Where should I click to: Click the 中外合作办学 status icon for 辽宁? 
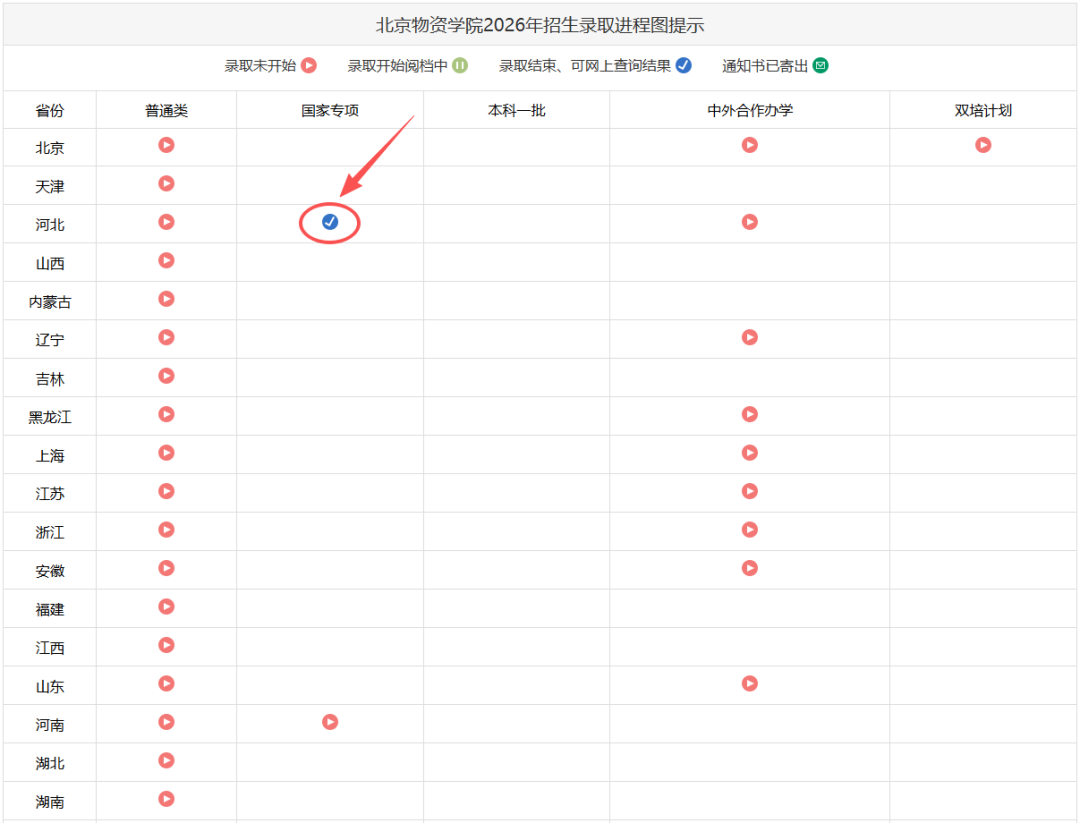pos(749,337)
